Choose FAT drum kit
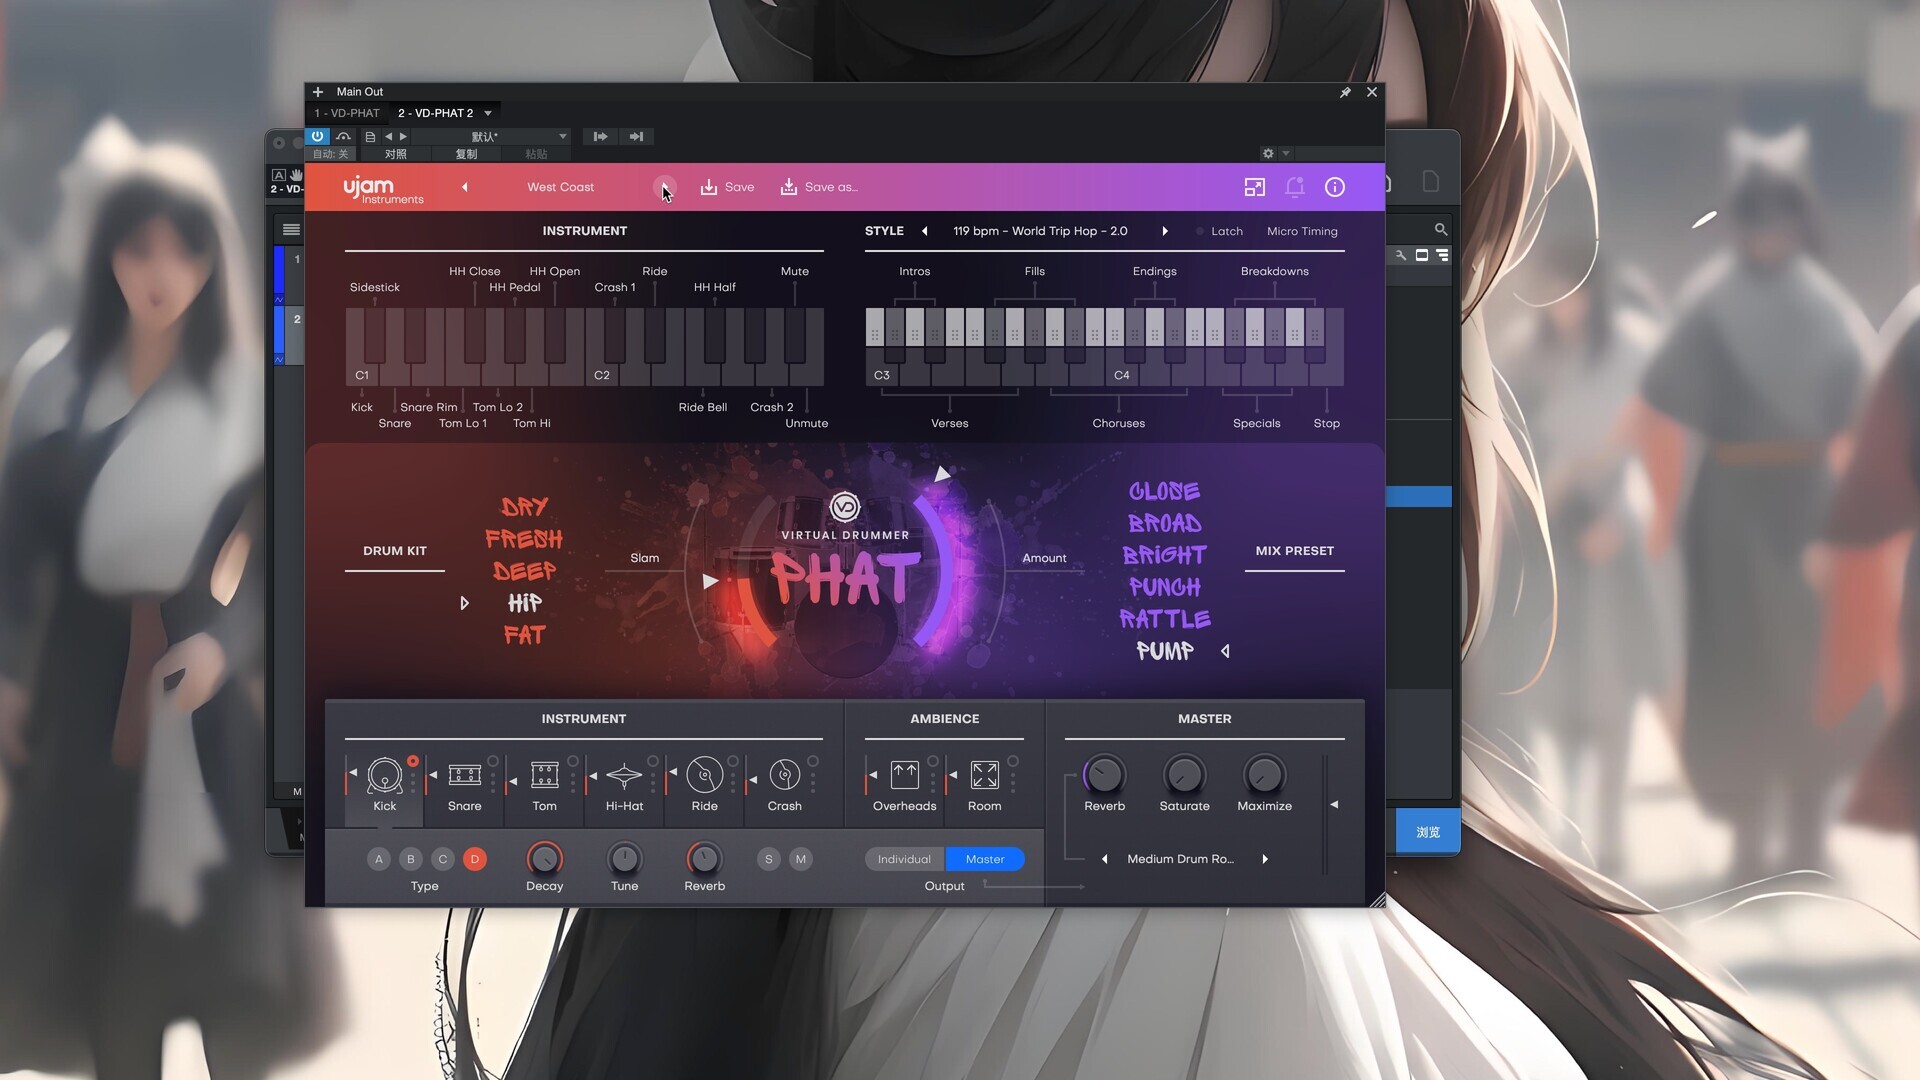This screenshot has width=1920, height=1080. click(x=524, y=635)
